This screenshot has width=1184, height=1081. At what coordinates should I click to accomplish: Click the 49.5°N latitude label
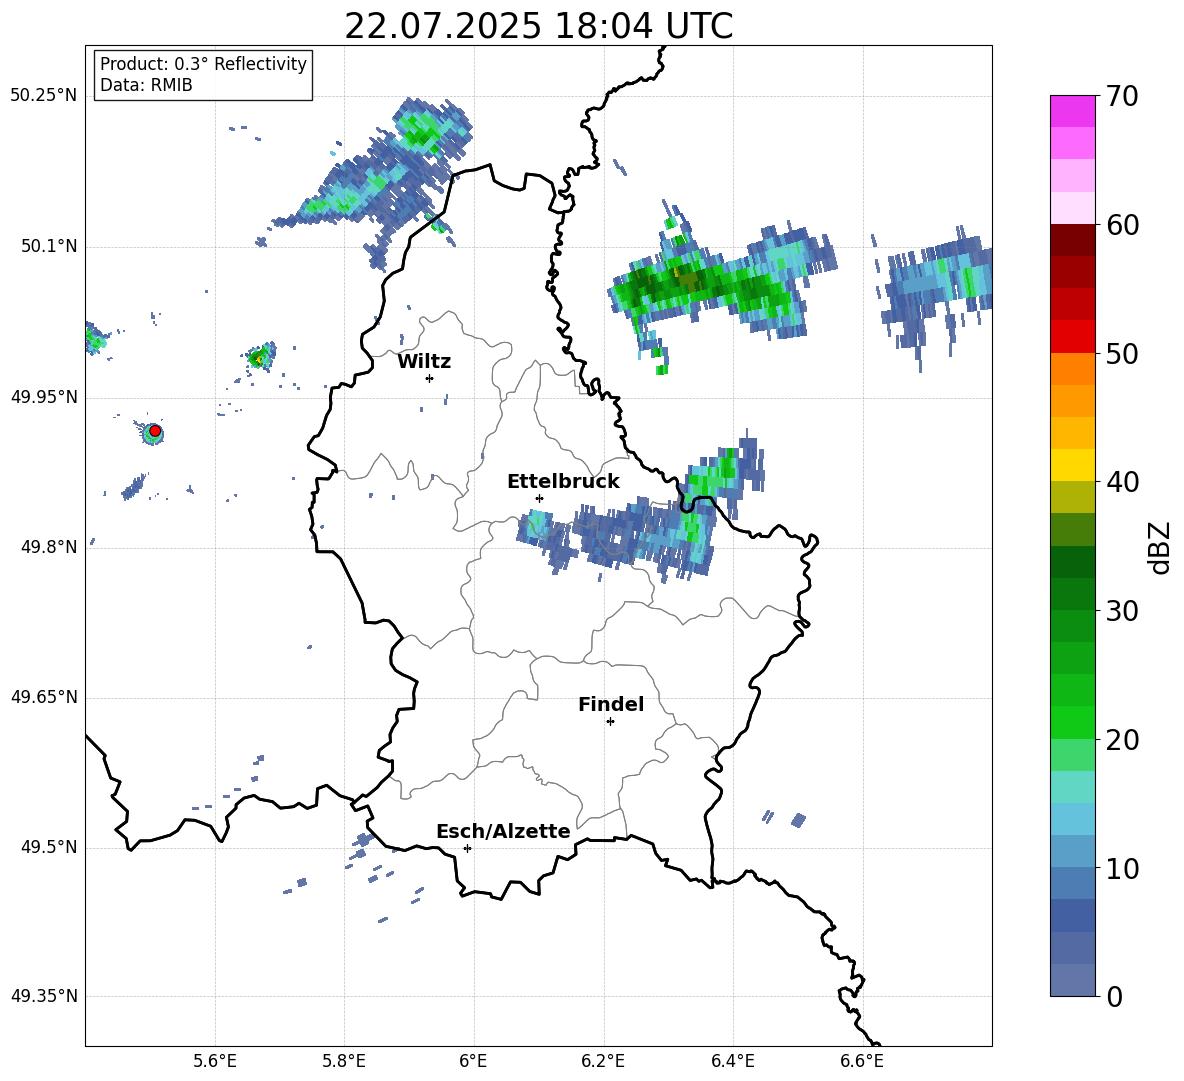click(x=49, y=848)
